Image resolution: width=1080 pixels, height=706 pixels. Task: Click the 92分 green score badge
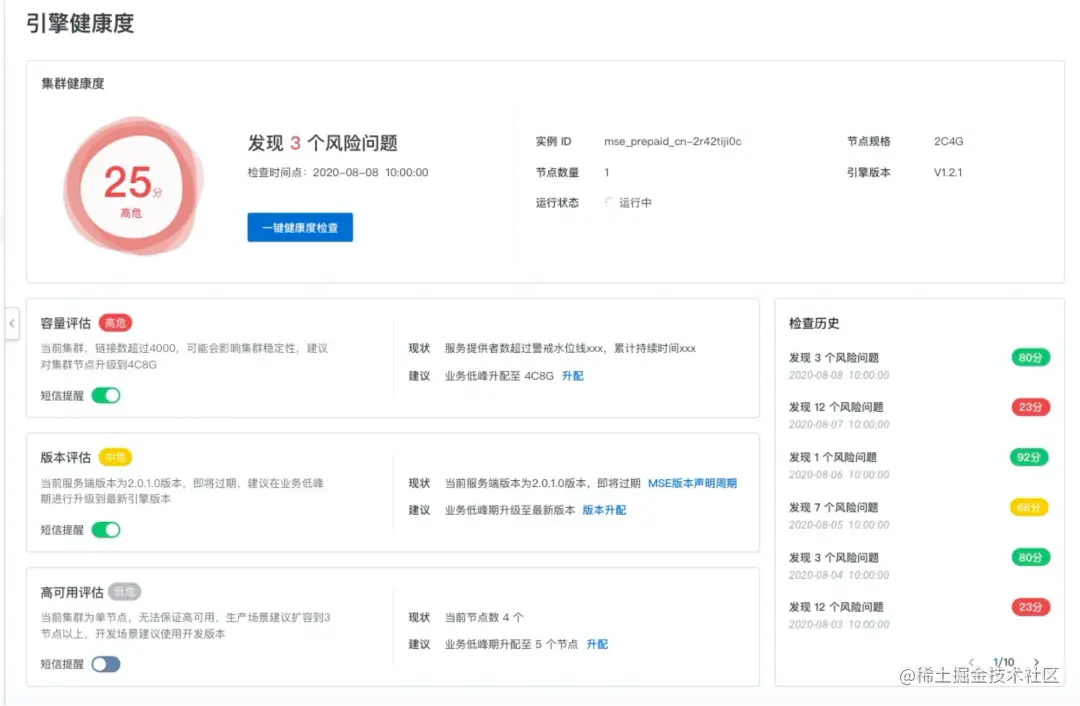1029,457
